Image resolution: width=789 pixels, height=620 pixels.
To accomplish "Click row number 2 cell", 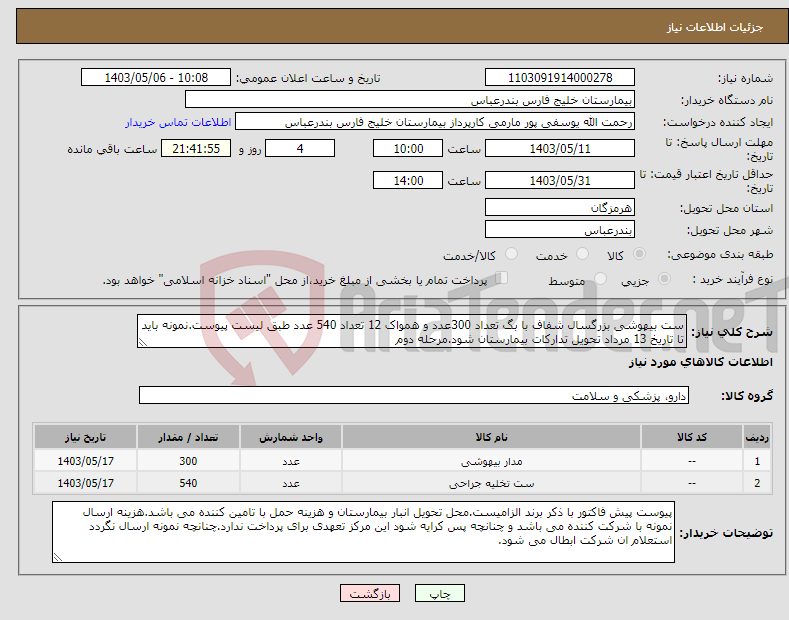I will coord(757,483).
